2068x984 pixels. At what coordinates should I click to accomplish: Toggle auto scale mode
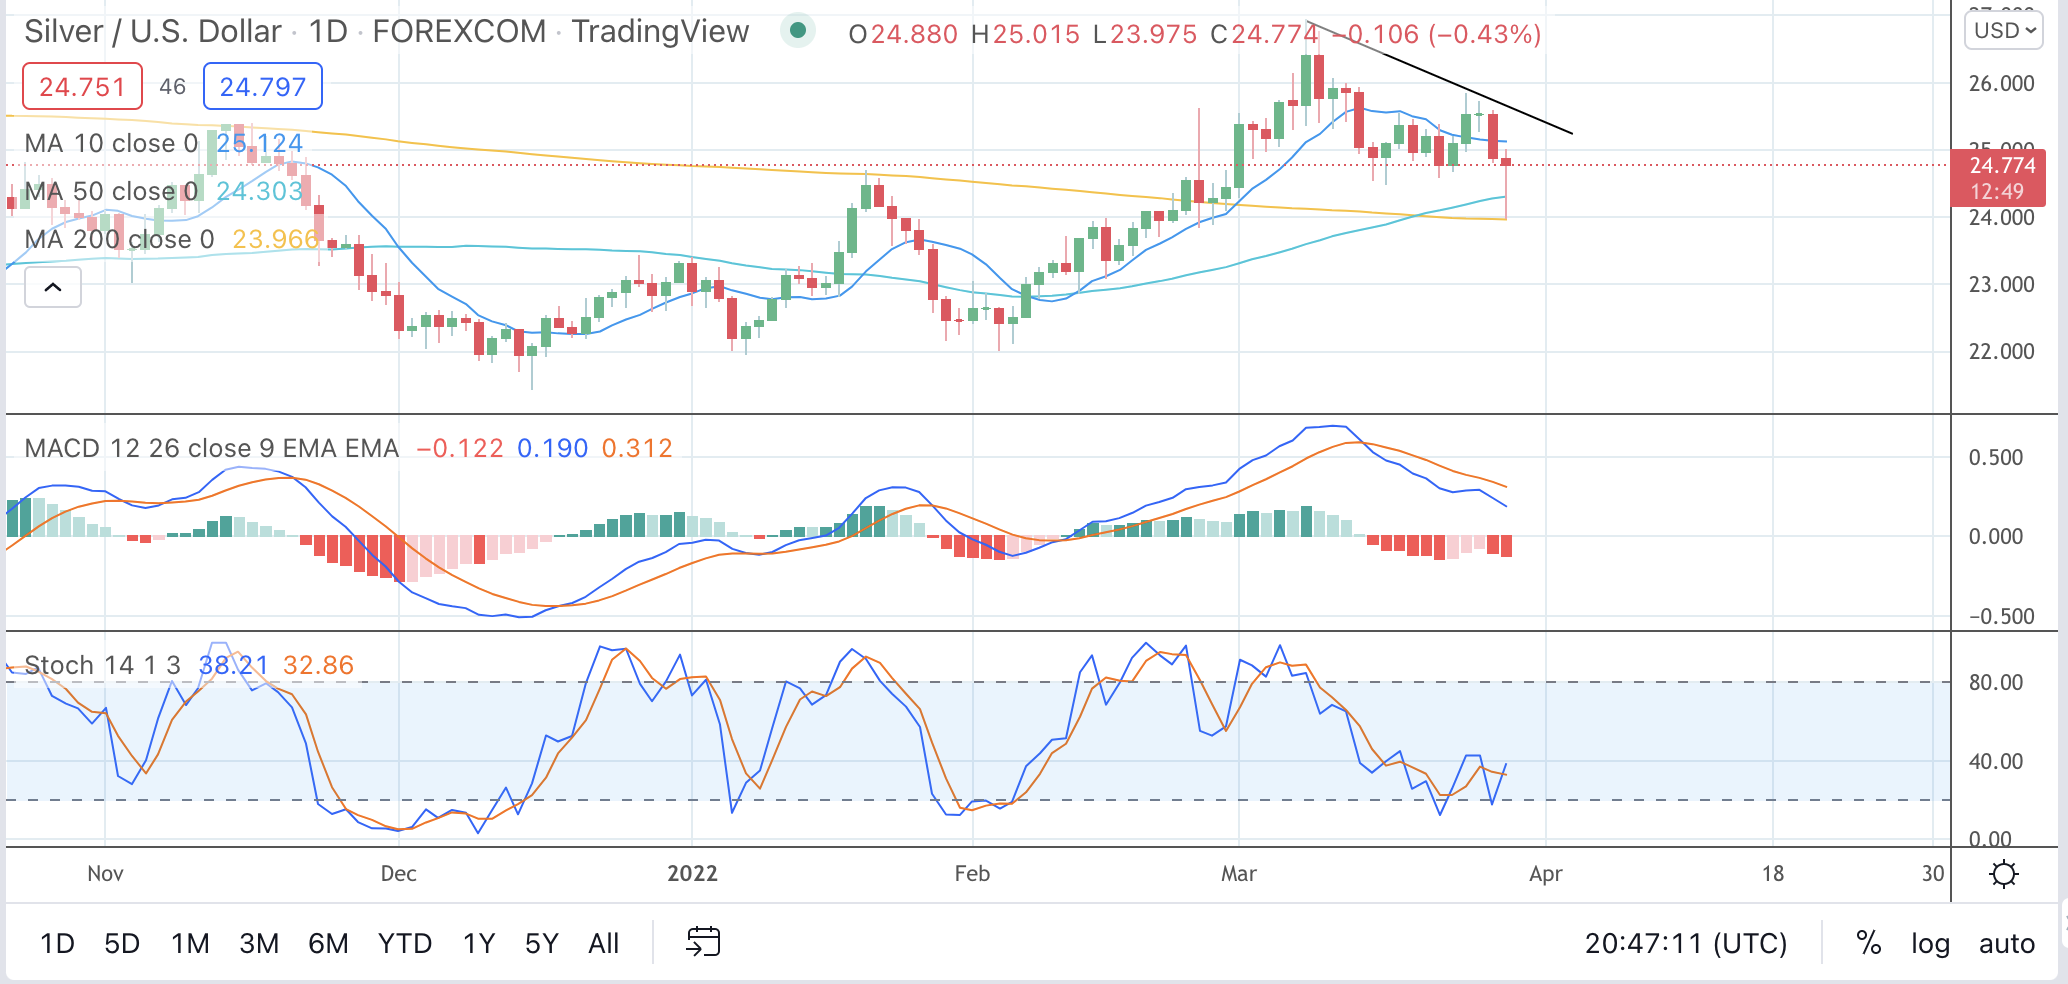click(2007, 943)
